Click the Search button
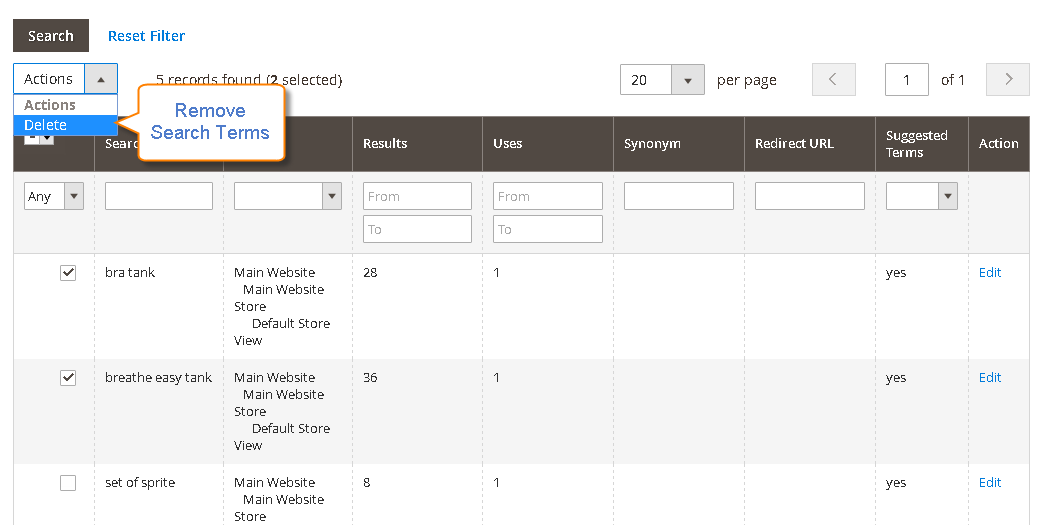The height and width of the screenshot is (525, 1043). tap(51, 36)
